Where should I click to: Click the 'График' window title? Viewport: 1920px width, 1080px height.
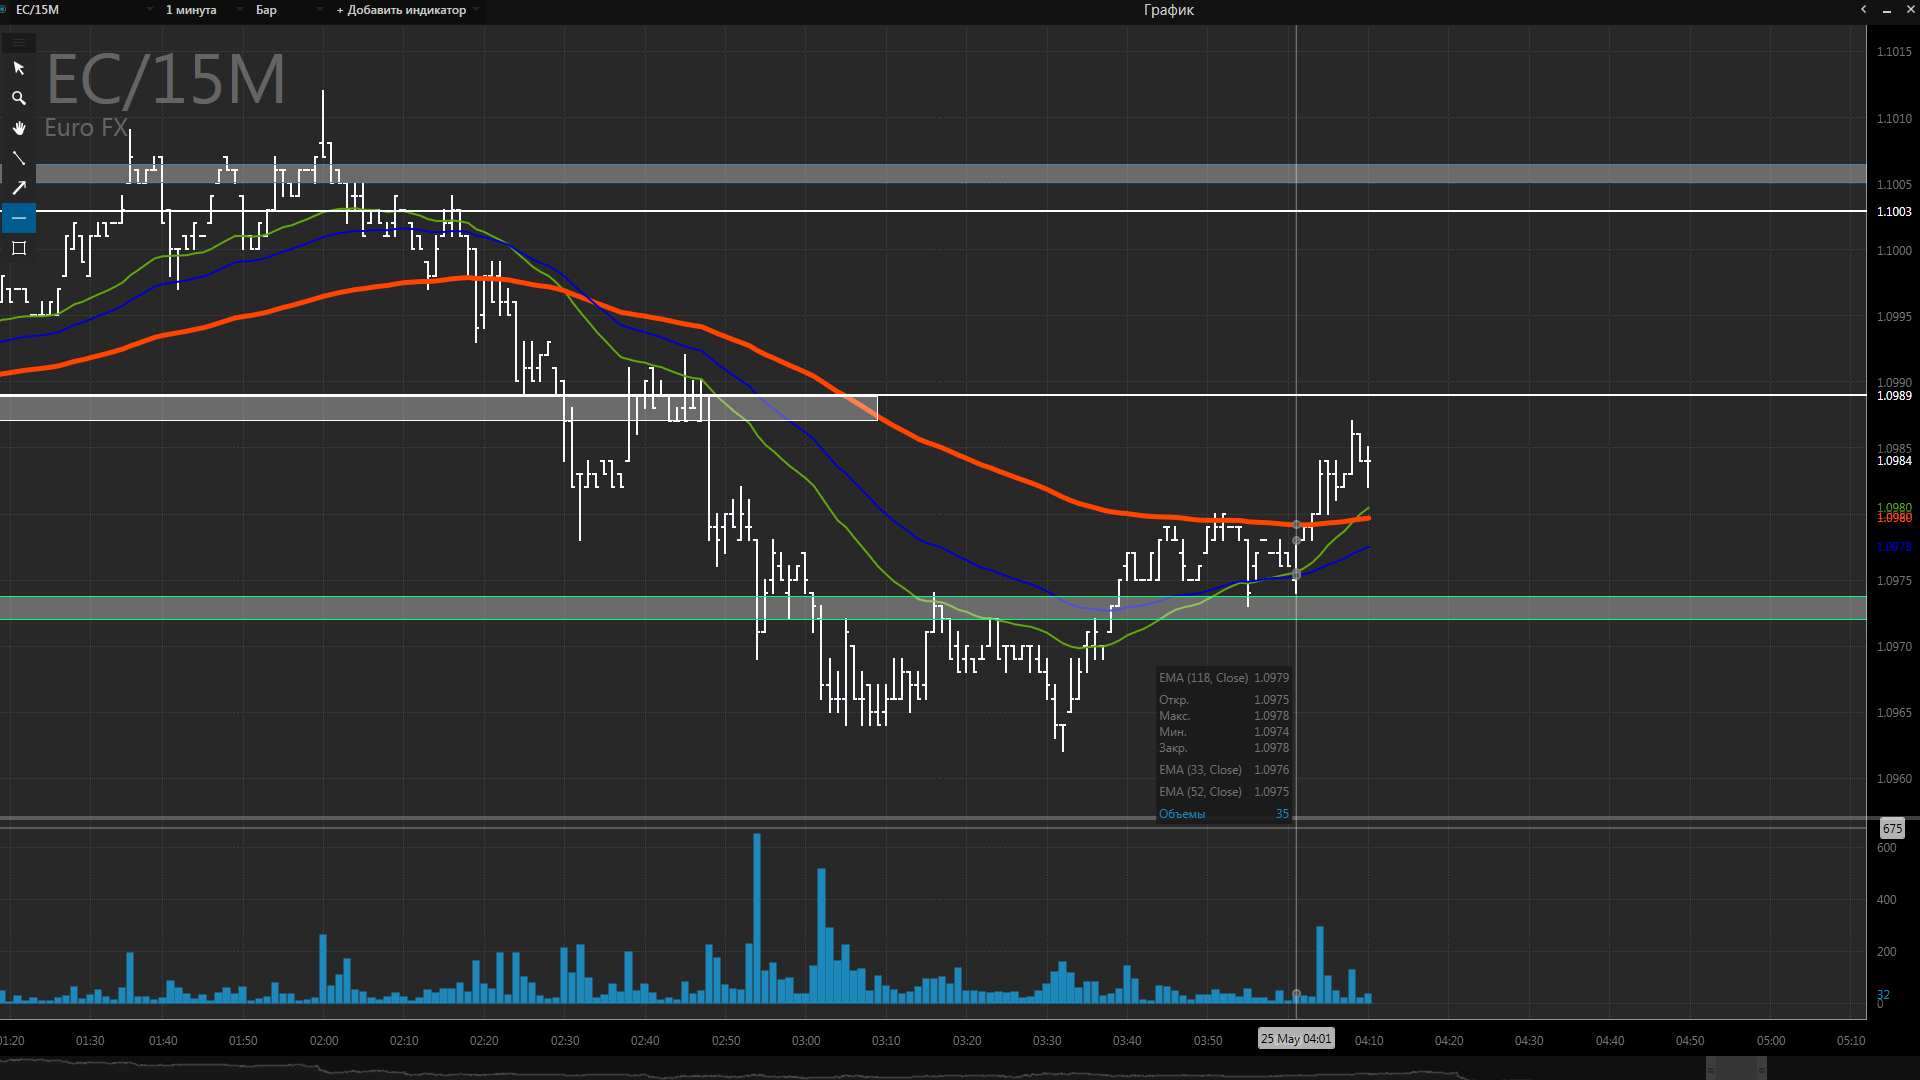(1168, 10)
